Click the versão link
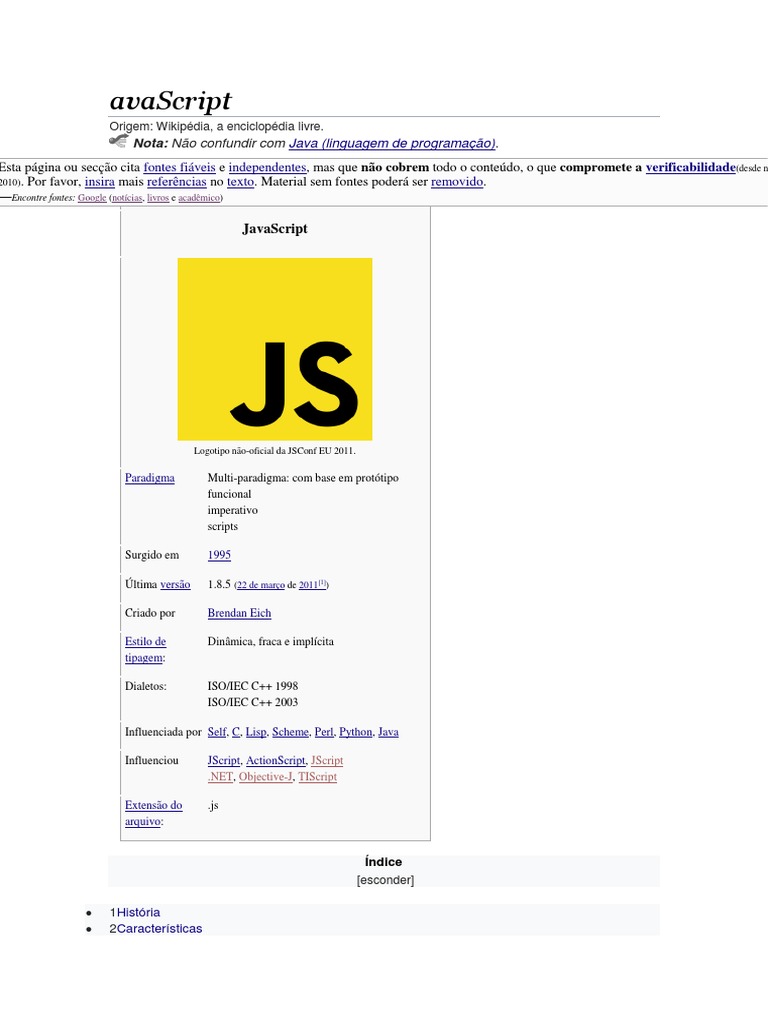This screenshot has width=768, height=1024. tap(175, 584)
